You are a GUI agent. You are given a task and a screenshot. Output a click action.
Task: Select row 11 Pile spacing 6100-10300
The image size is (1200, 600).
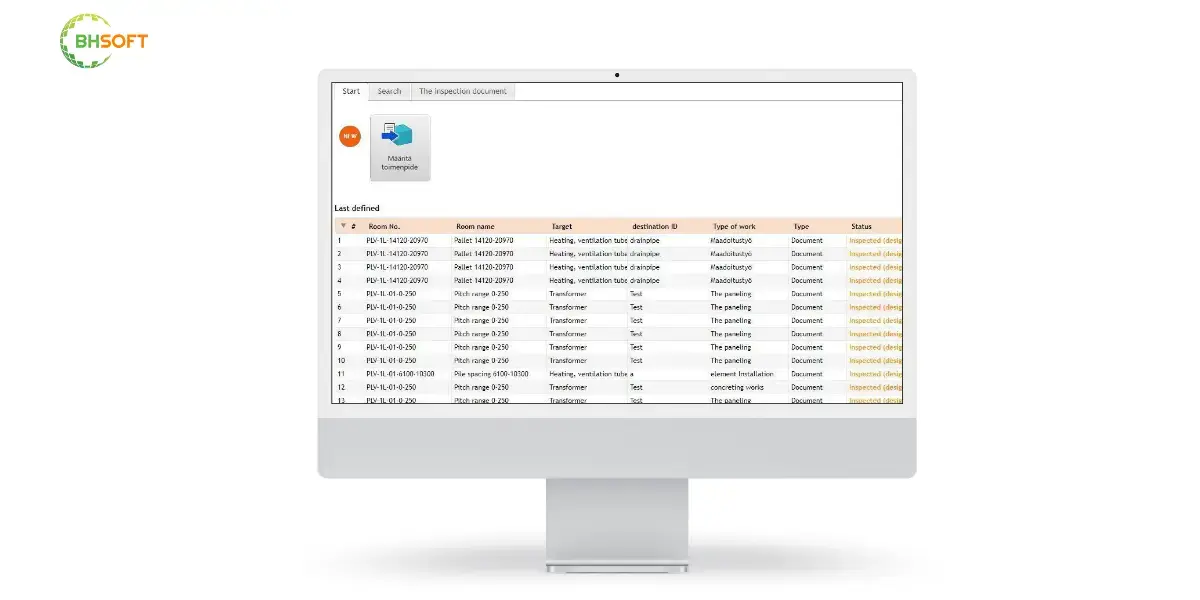pyautogui.click(x=618, y=374)
